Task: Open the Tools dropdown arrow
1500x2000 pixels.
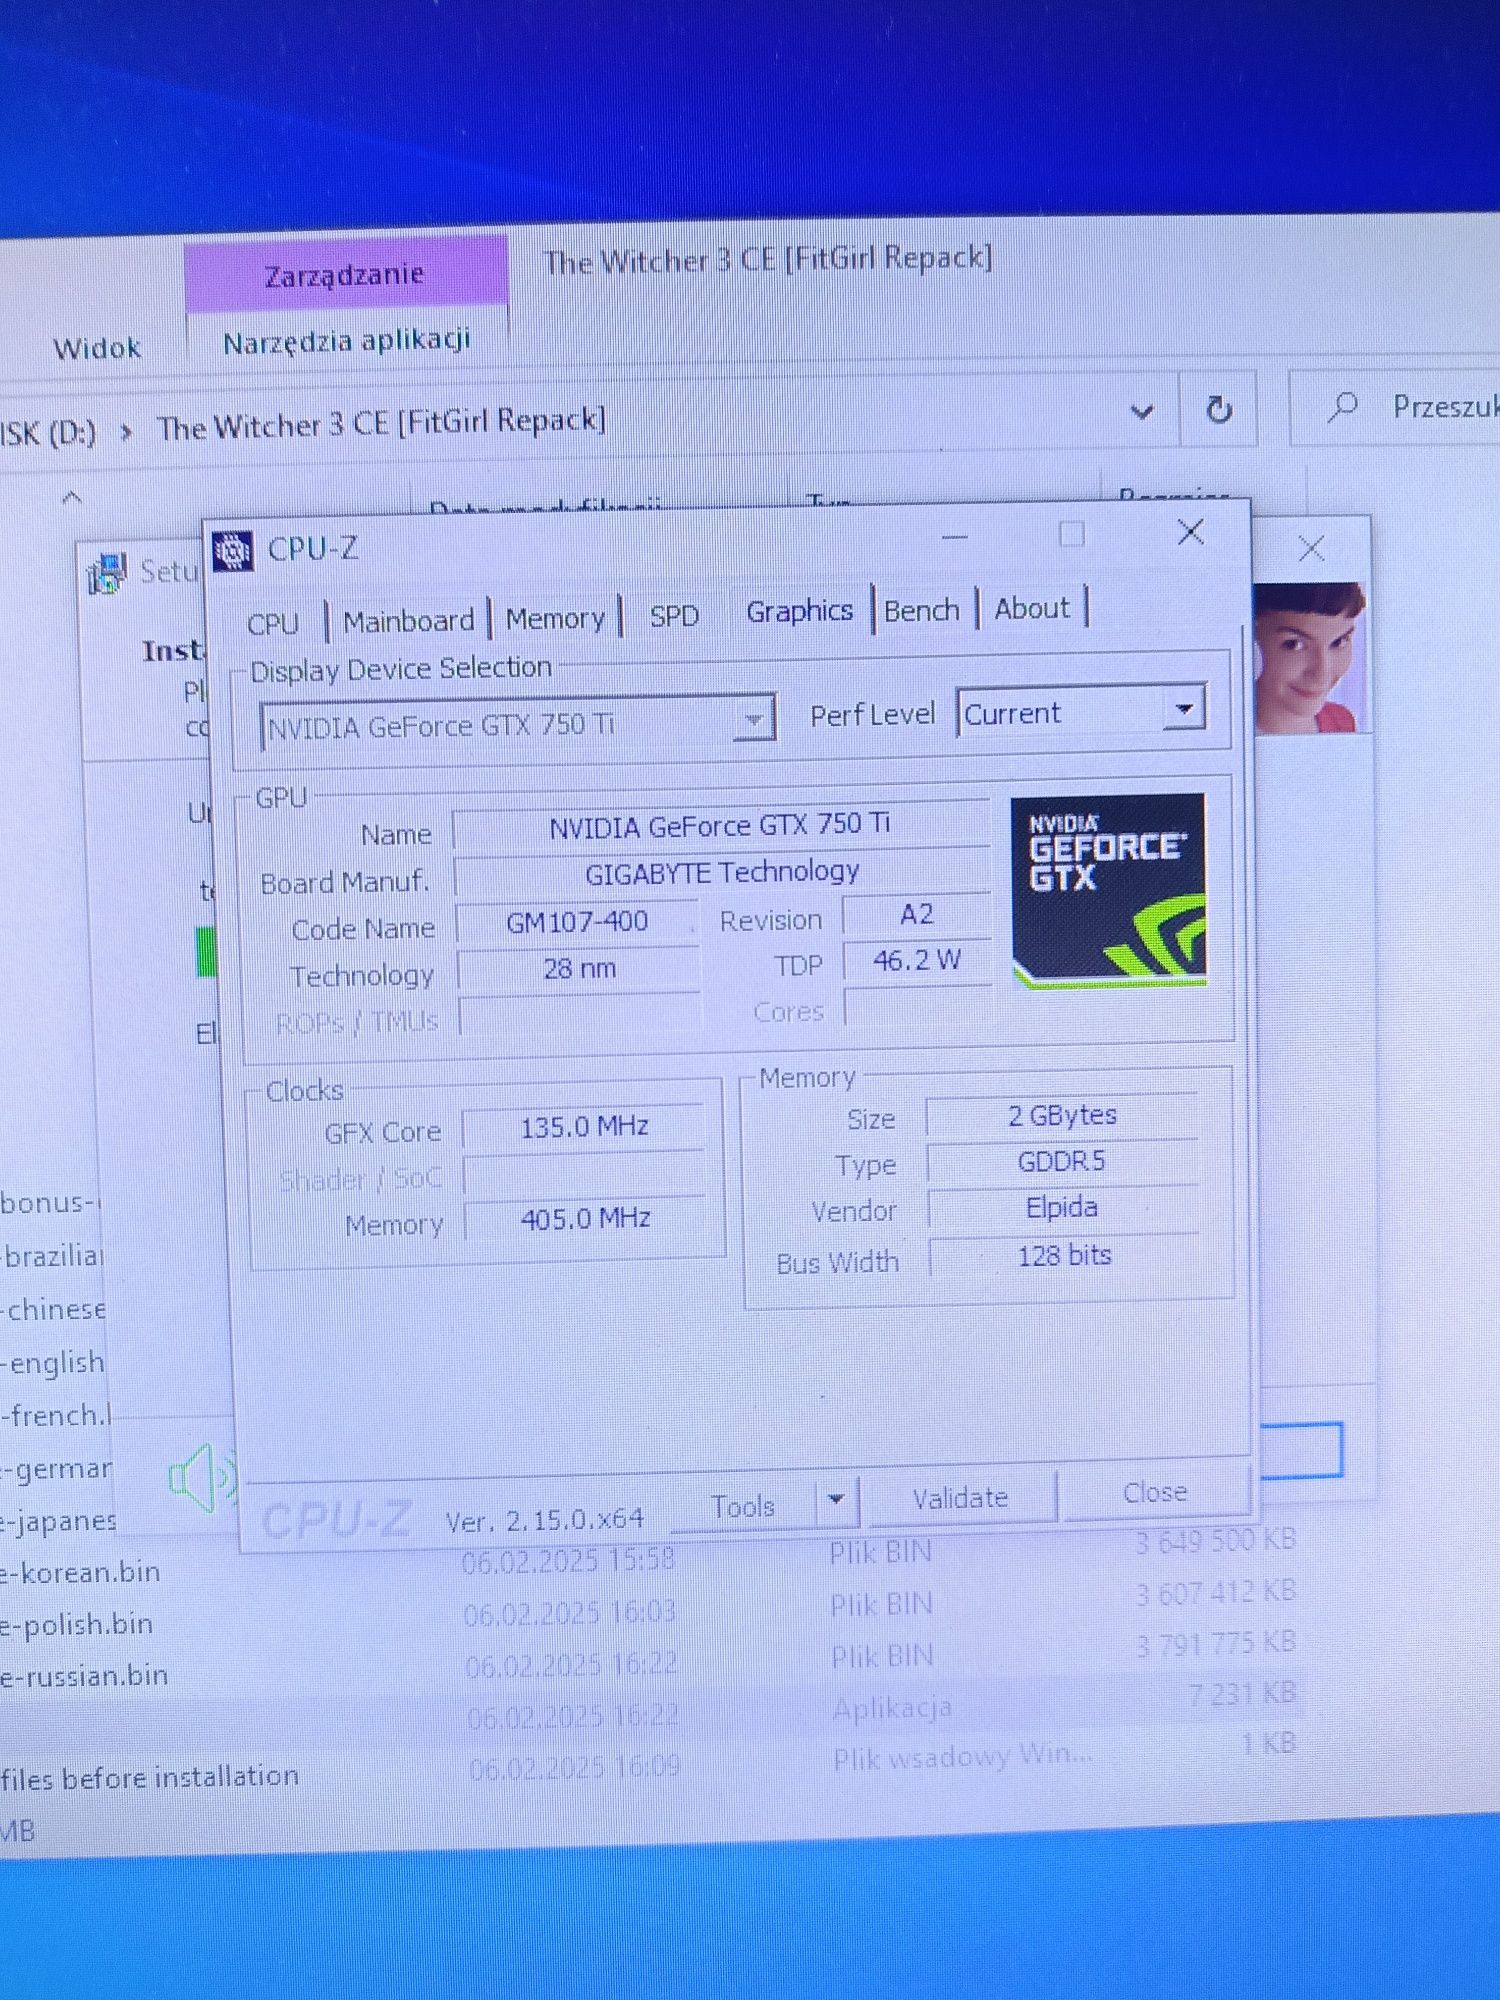Action: 837,1500
